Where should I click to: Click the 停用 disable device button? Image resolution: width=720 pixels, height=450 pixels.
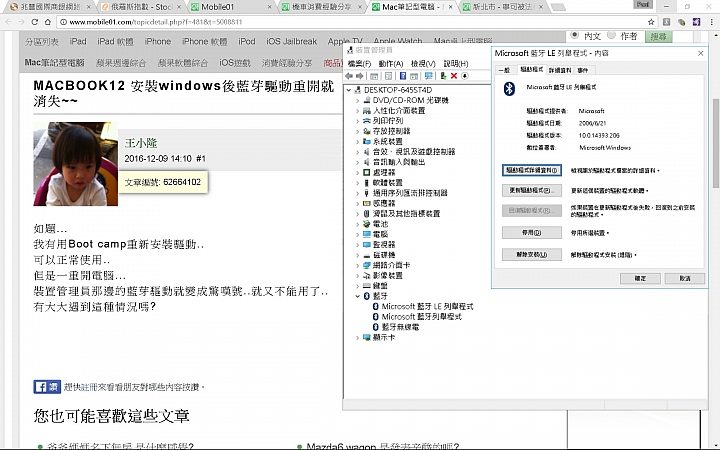pyautogui.click(x=532, y=233)
